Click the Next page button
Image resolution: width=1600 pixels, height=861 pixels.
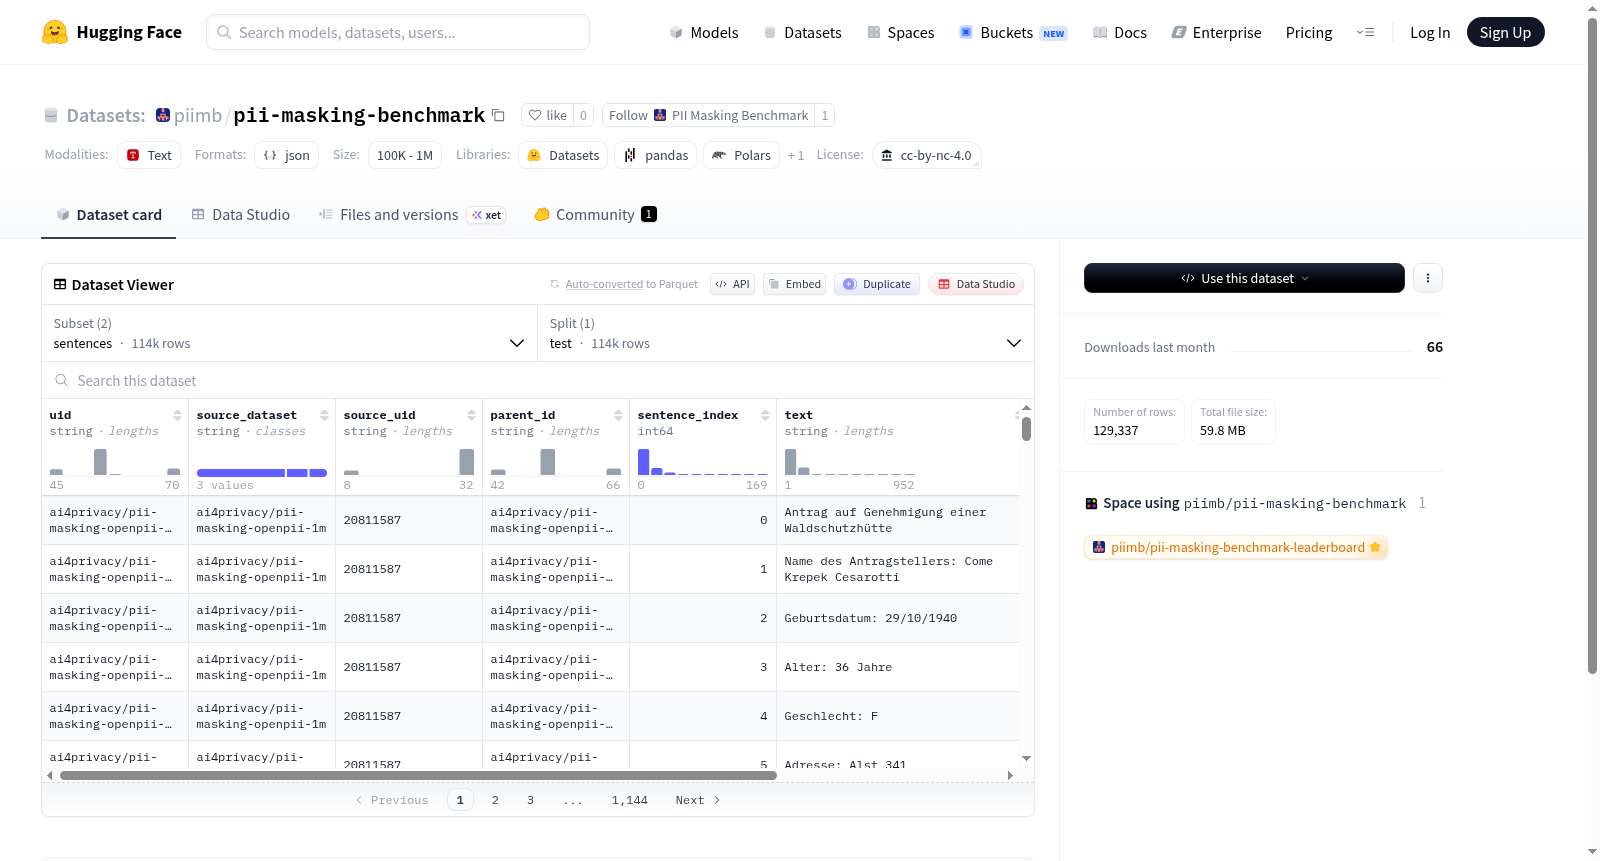[x=698, y=800]
